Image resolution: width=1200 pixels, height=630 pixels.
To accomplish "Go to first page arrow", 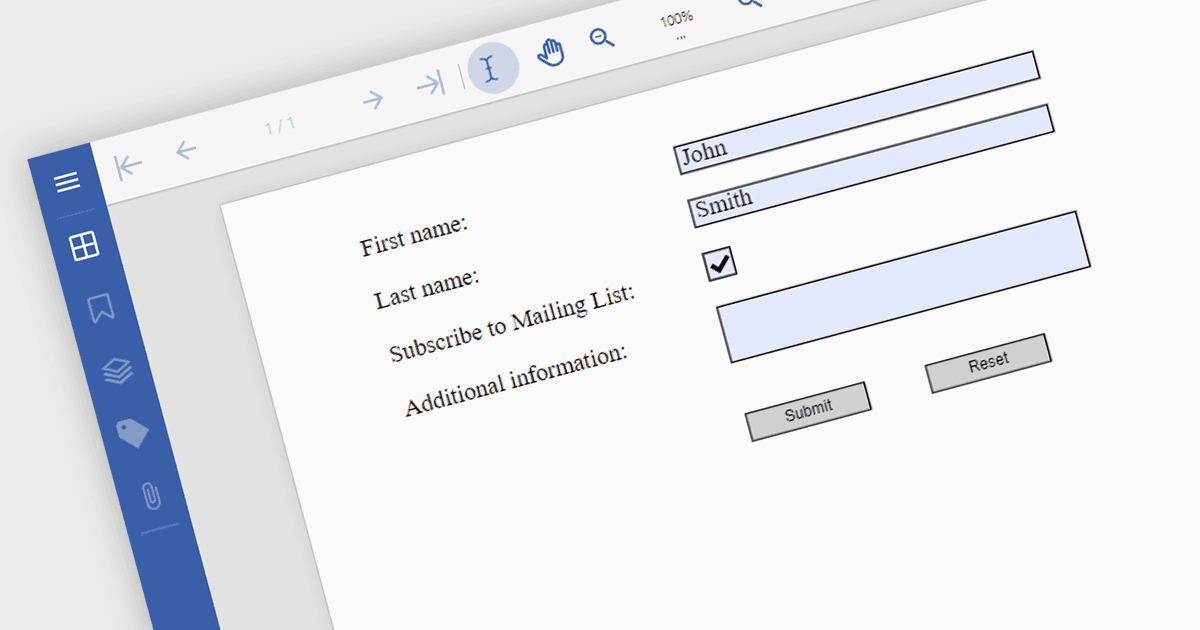I will [128, 166].
